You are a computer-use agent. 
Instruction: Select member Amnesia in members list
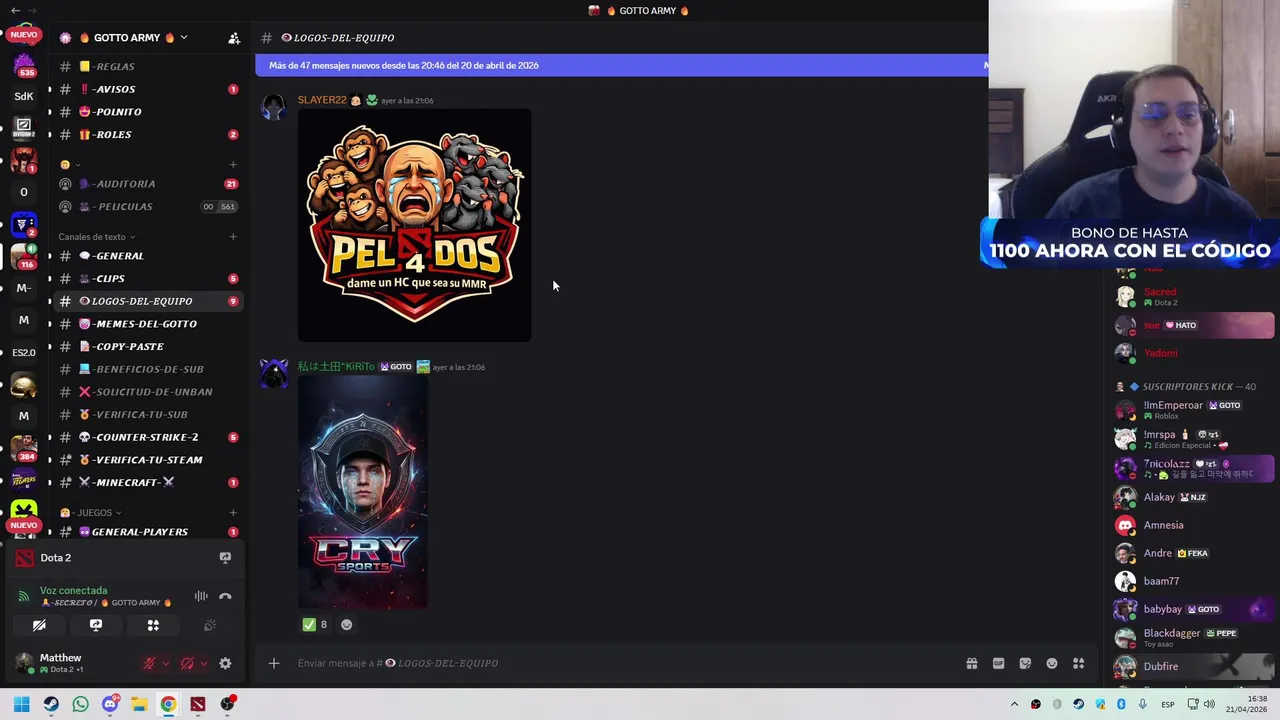point(1195,525)
